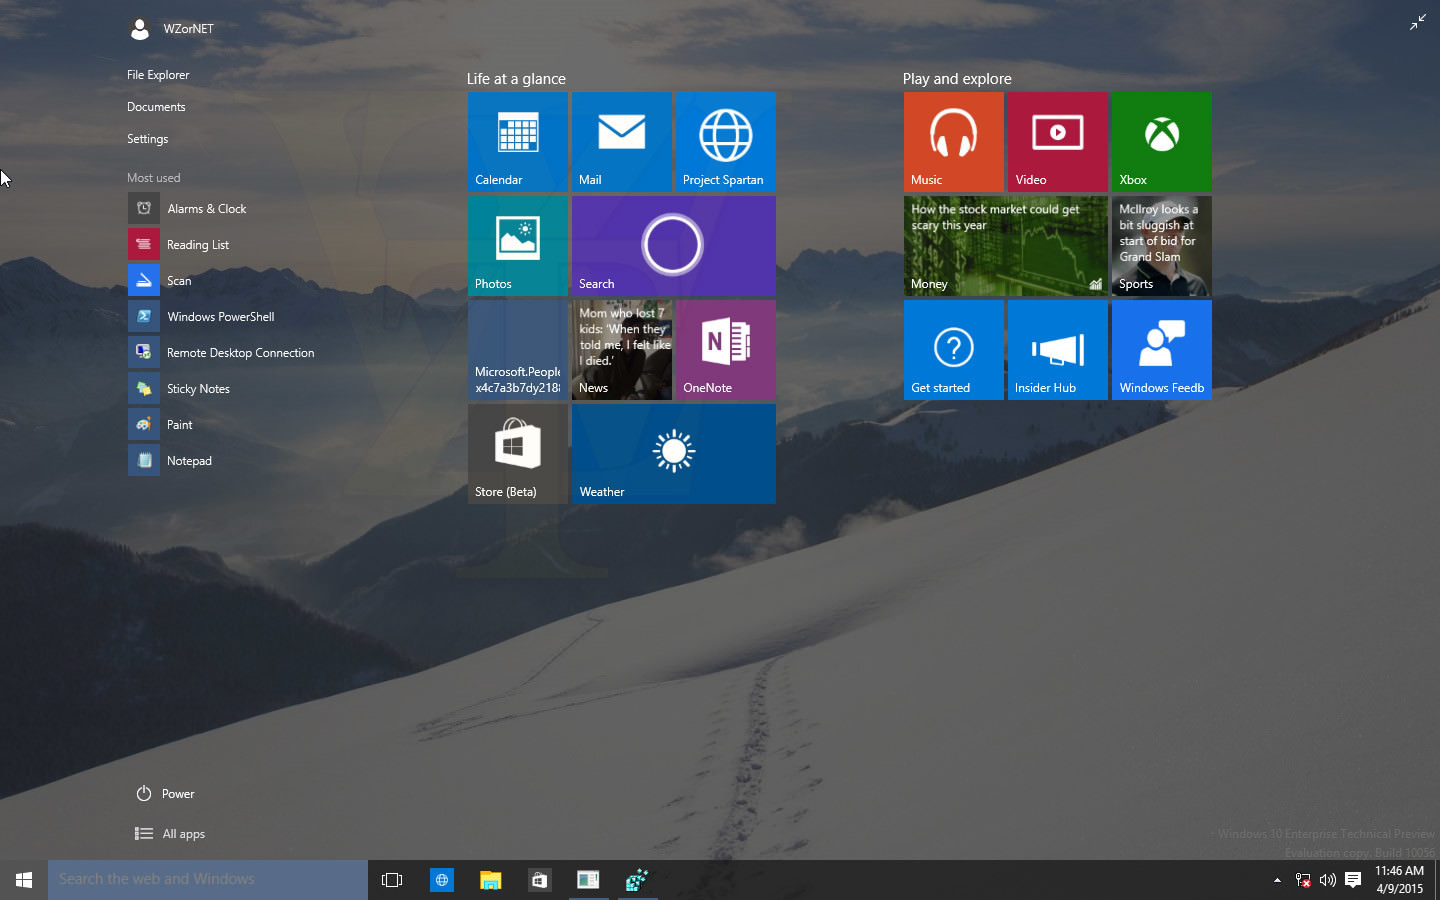The width and height of the screenshot is (1440, 900).
Task: Click the Insider Hub tile
Action: 1057,349
